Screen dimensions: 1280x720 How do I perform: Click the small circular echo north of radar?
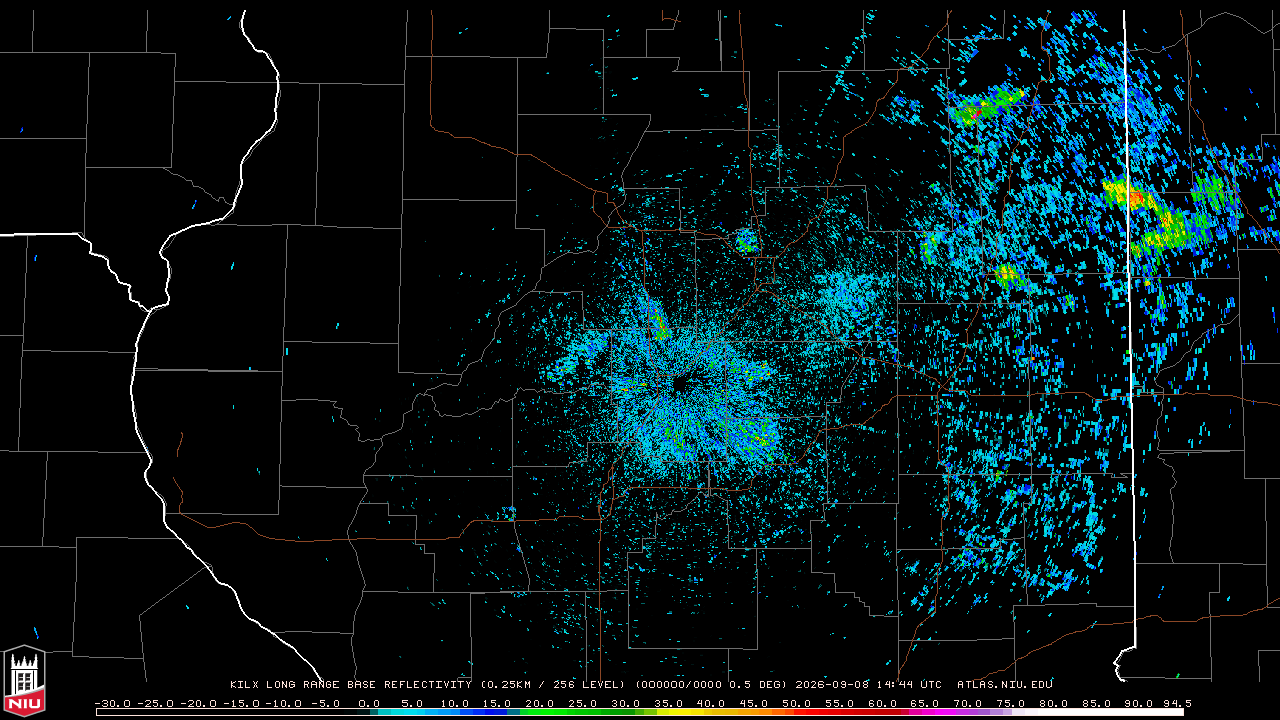[745, 240]
